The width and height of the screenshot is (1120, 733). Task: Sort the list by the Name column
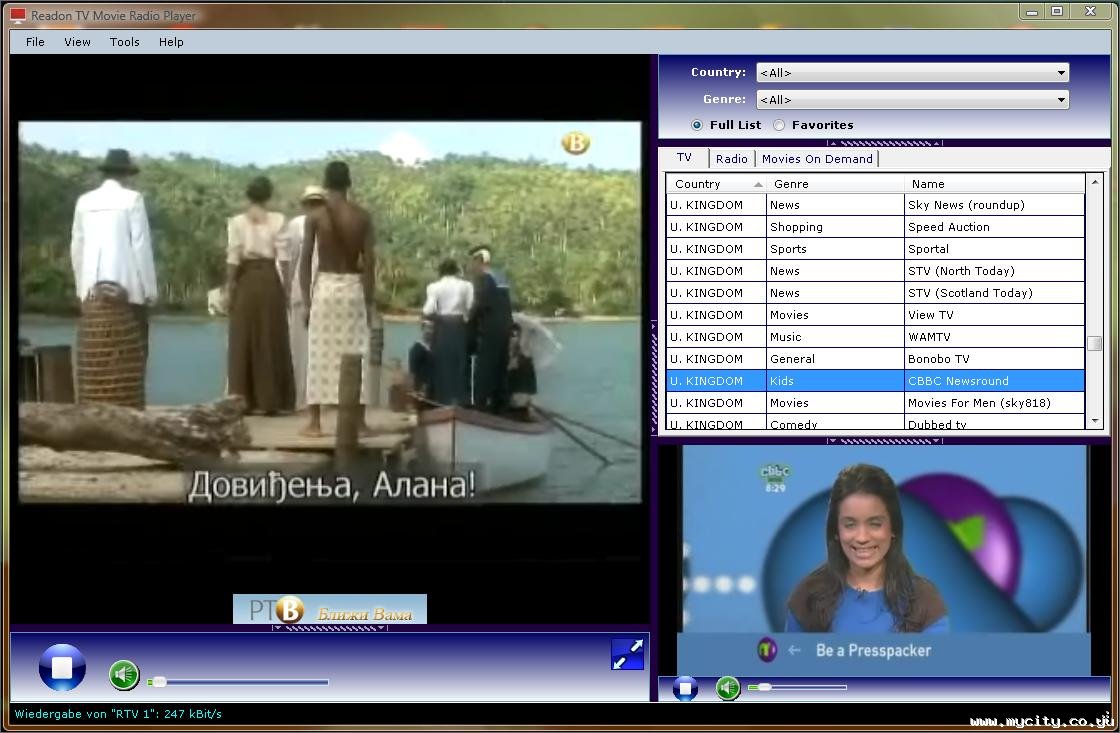(994, 184)
